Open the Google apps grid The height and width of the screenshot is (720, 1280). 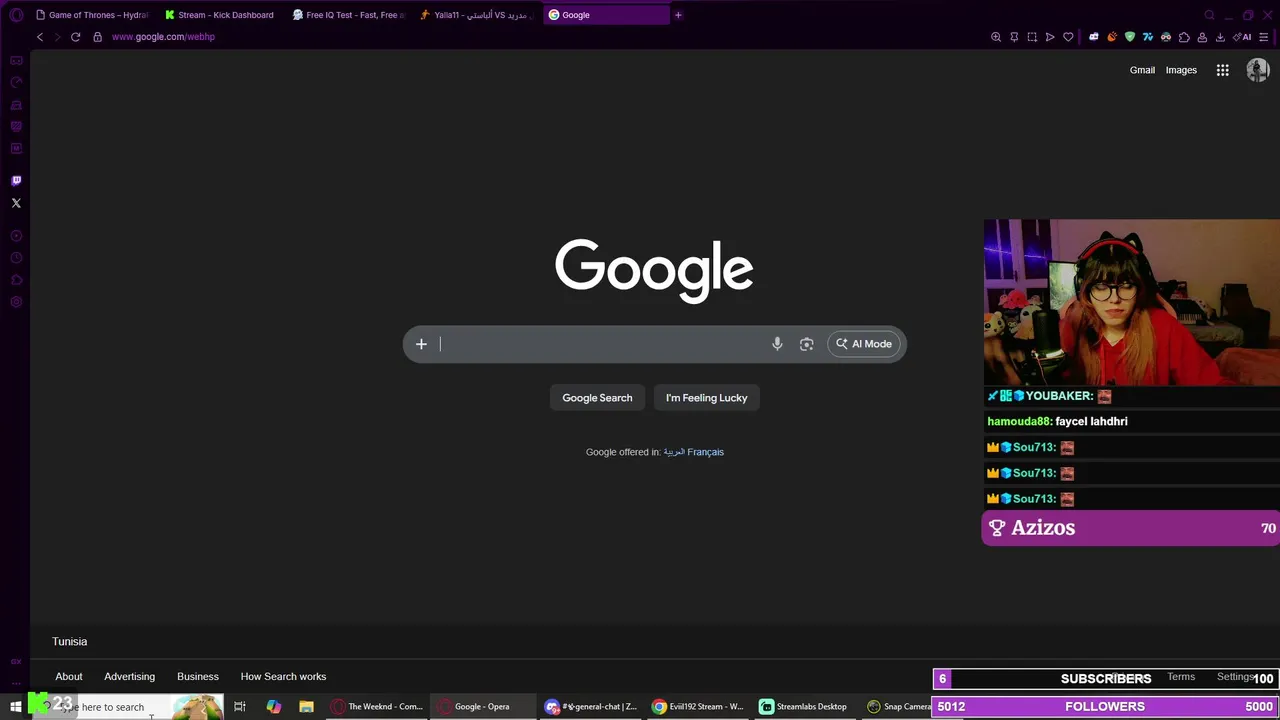pos(1222,70)
